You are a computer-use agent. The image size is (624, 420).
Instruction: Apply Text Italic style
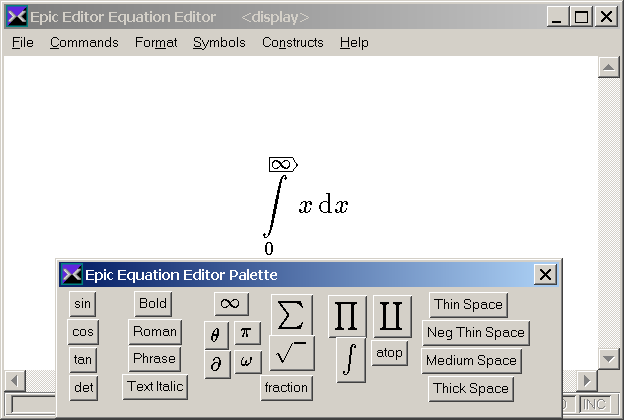pos(155,387)
